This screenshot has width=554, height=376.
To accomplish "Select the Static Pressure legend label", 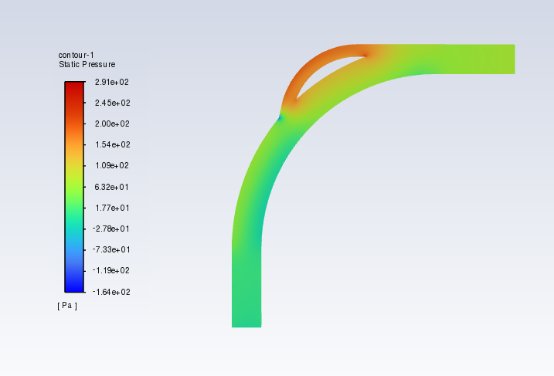I will tap(87, 64).
